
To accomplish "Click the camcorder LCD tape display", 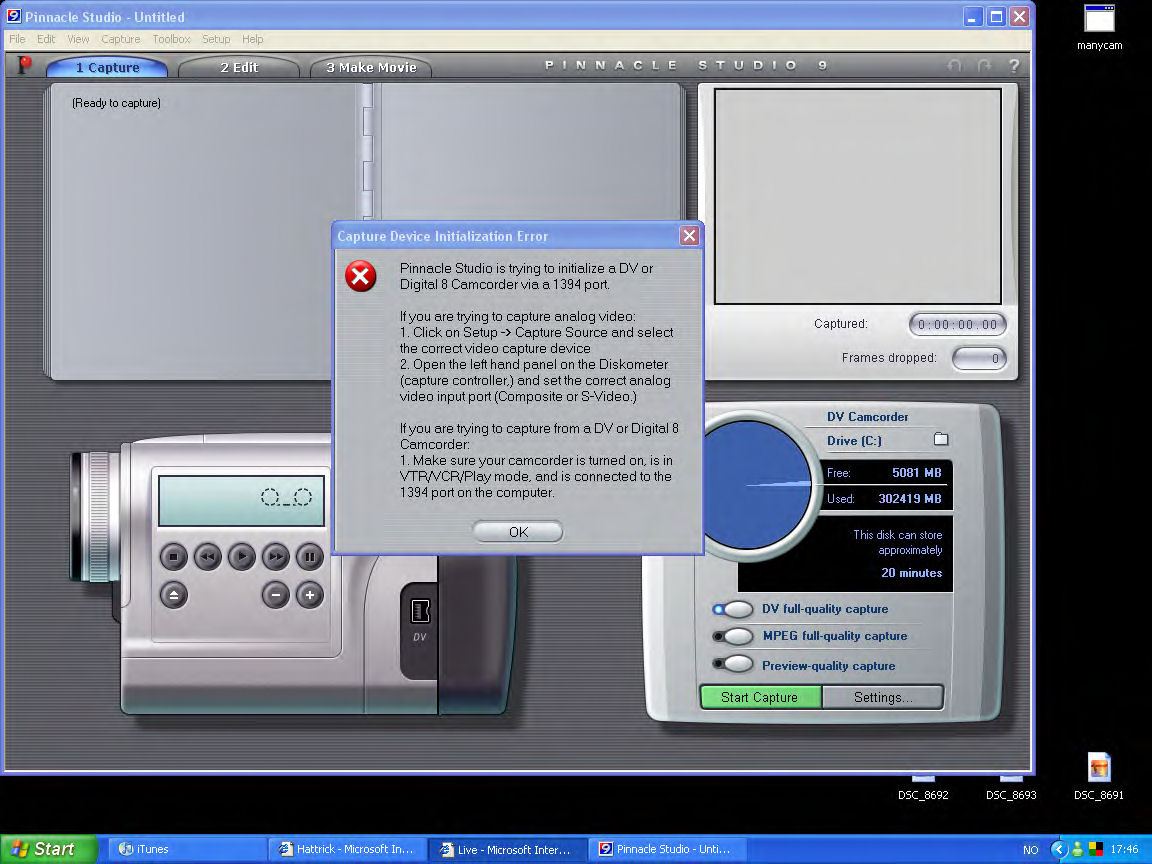I will [x=241, y=500].
